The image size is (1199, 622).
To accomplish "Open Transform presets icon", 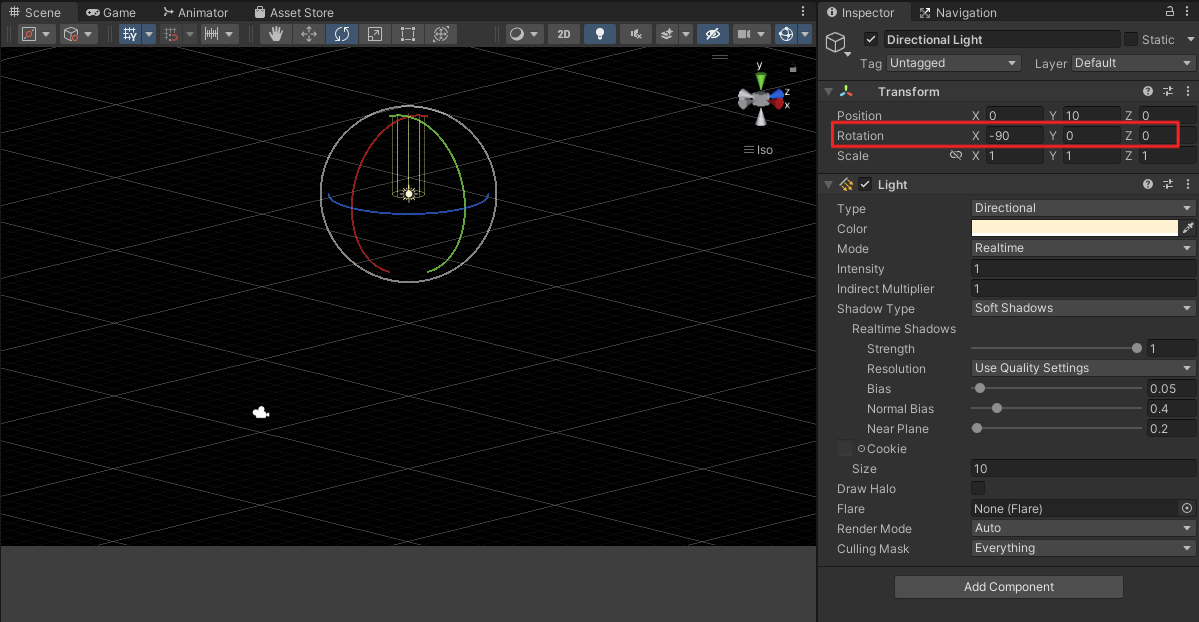I will point(1168,91).
